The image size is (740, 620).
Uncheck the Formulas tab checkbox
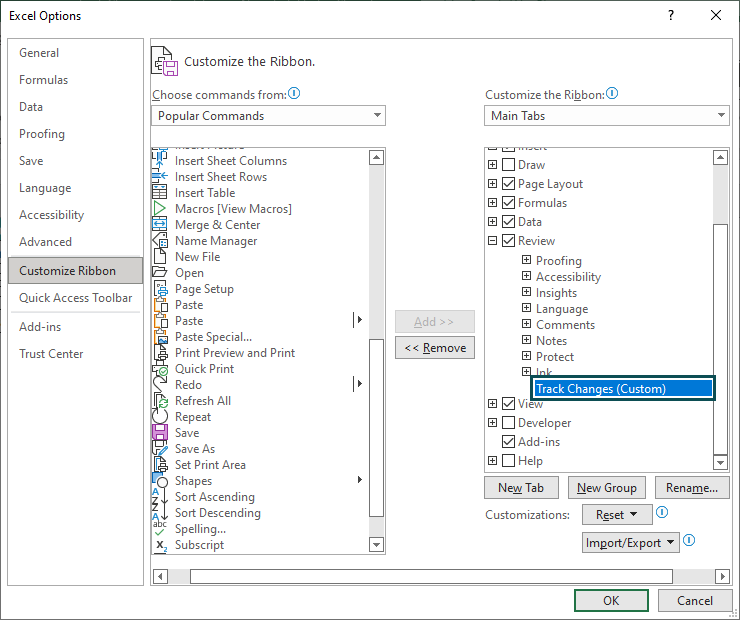(x=508, y=202)
